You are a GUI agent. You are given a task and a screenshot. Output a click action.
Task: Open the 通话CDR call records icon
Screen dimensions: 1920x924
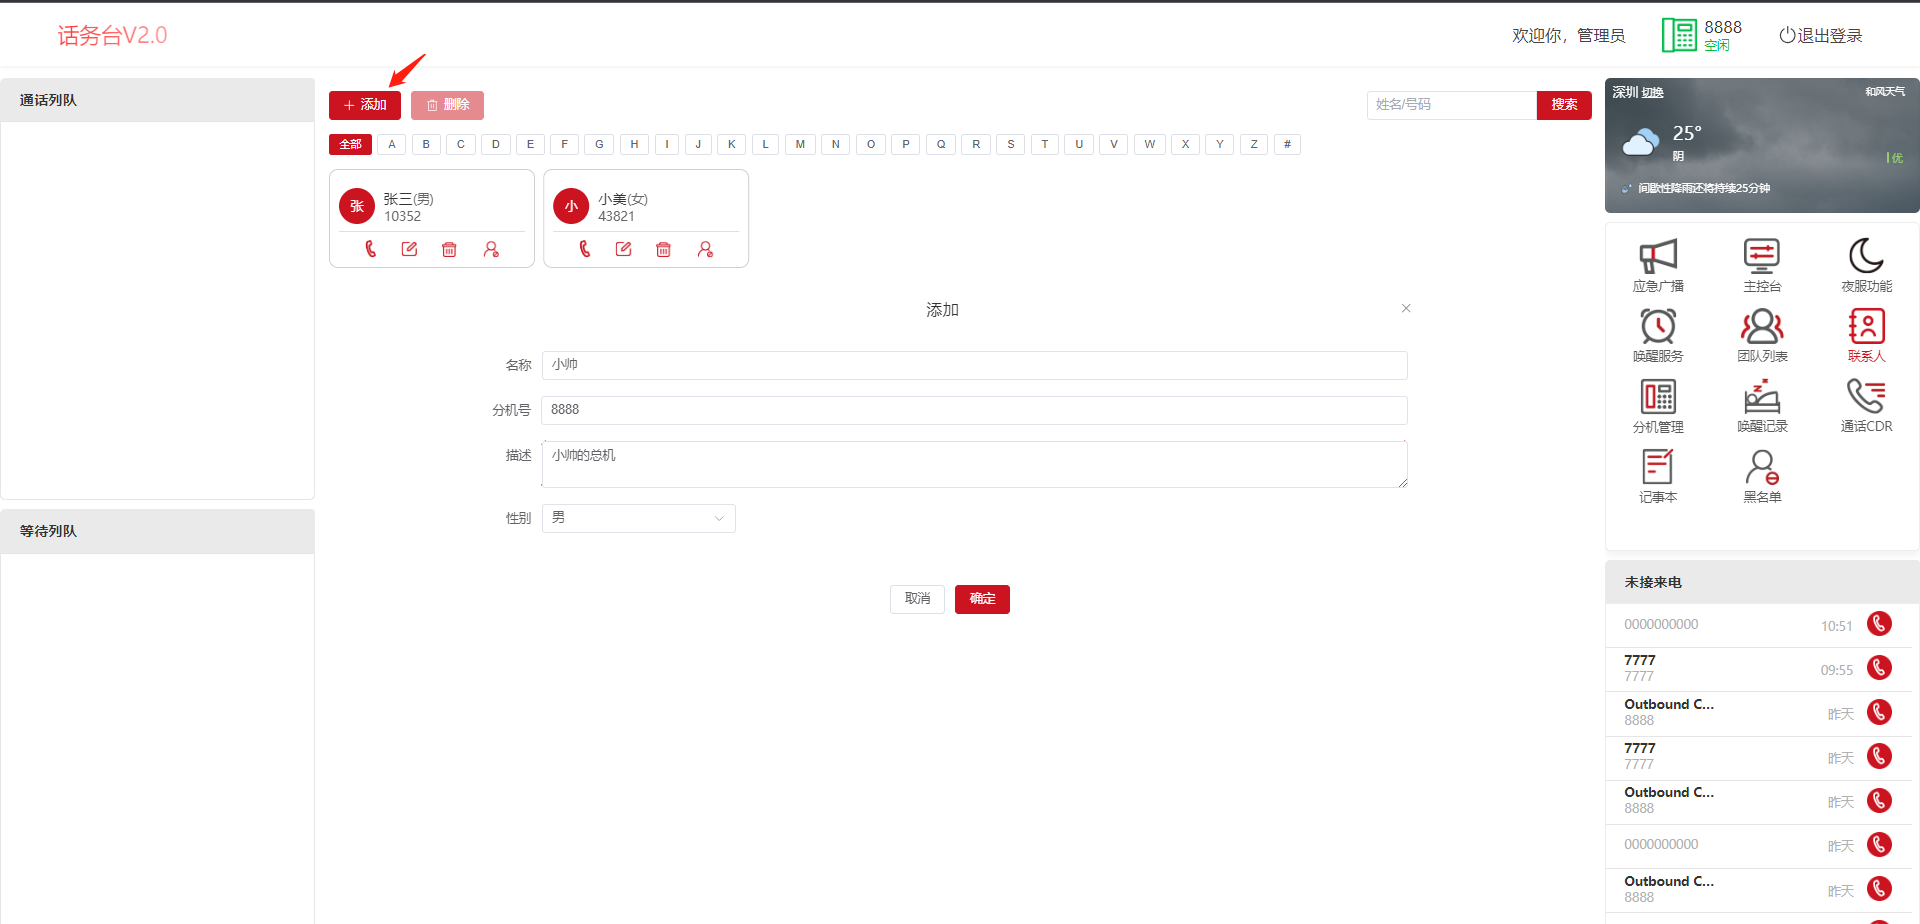pos(1866,405)
